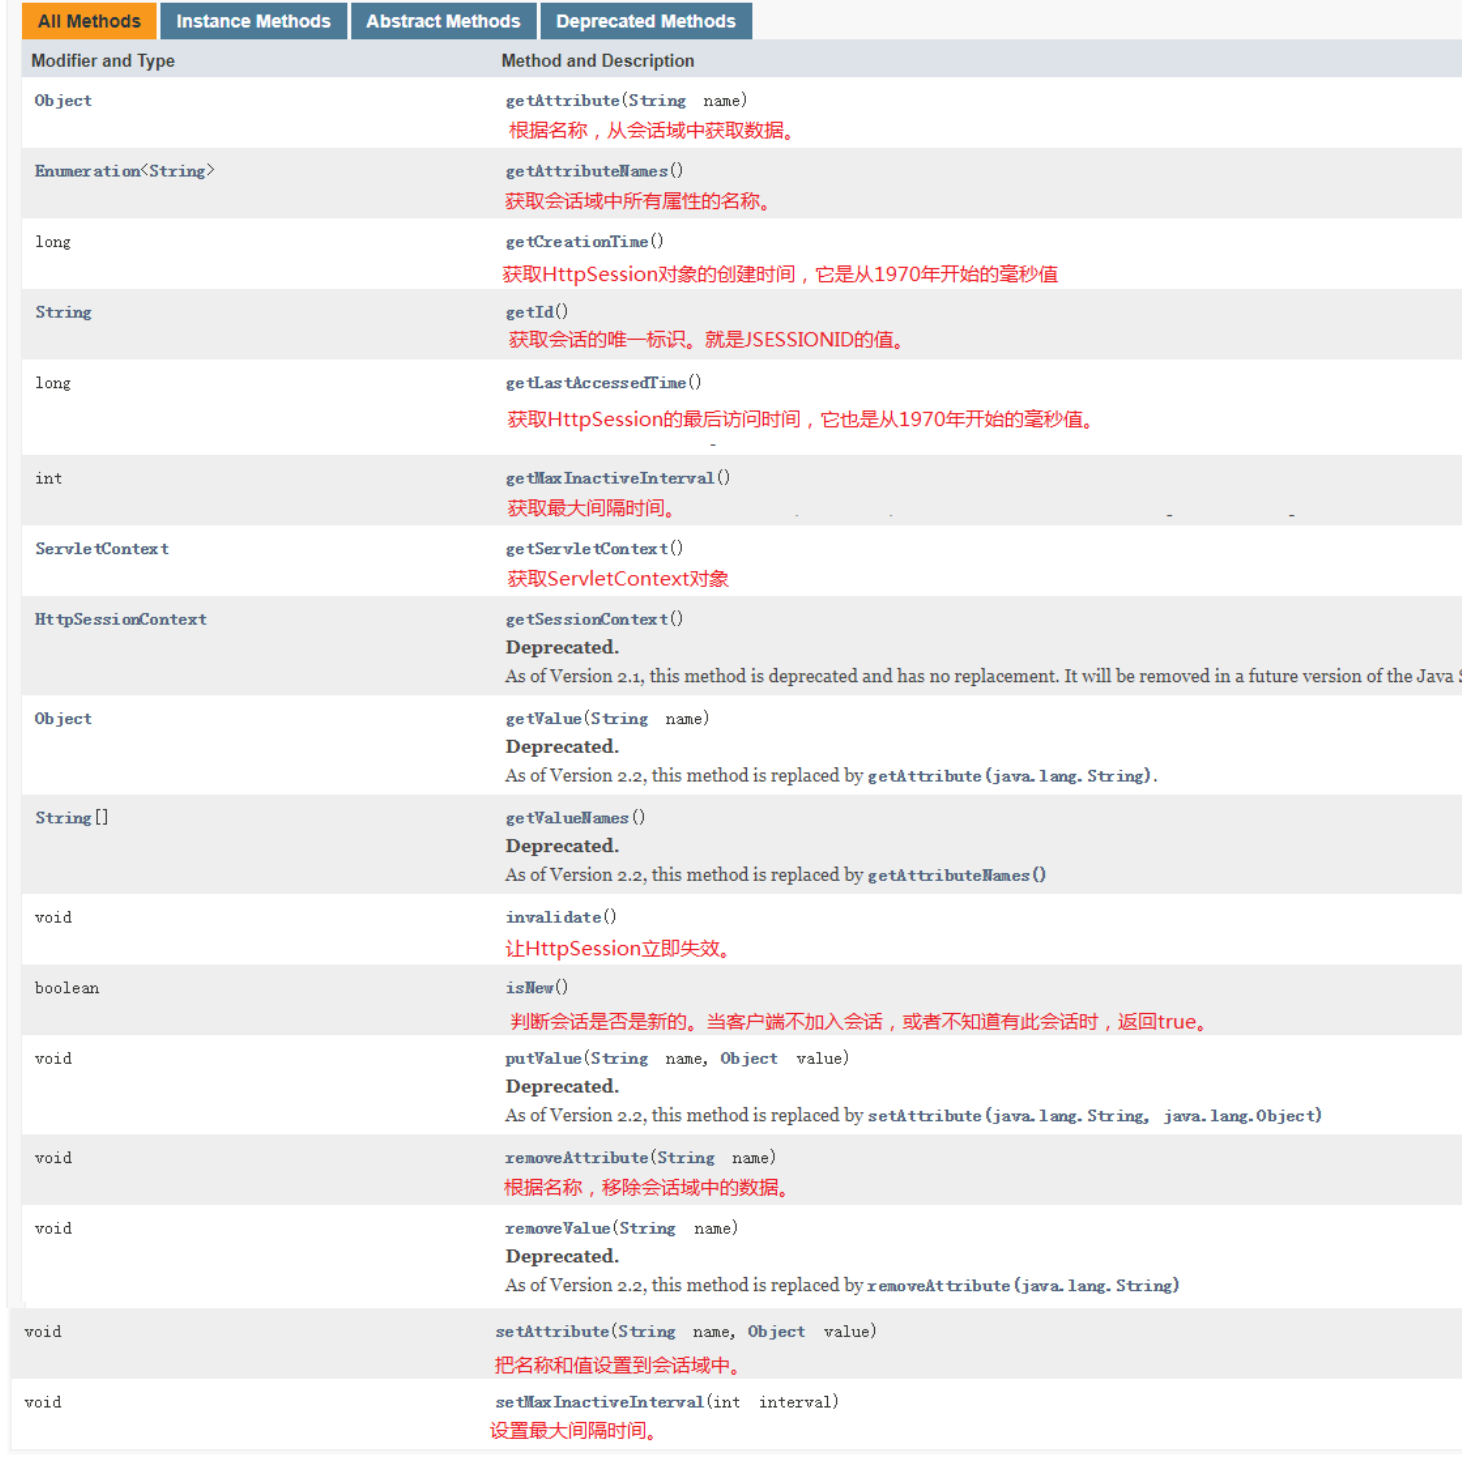Click the red note under invalidate()
This screenshot has height=1472, width=1462.
617,948
